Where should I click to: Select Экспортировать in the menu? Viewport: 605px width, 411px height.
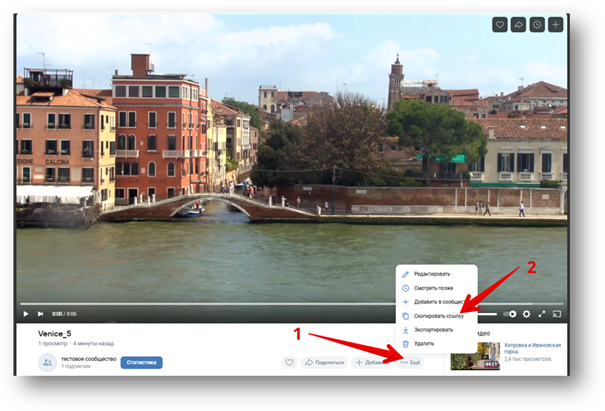tap(437, 330)
